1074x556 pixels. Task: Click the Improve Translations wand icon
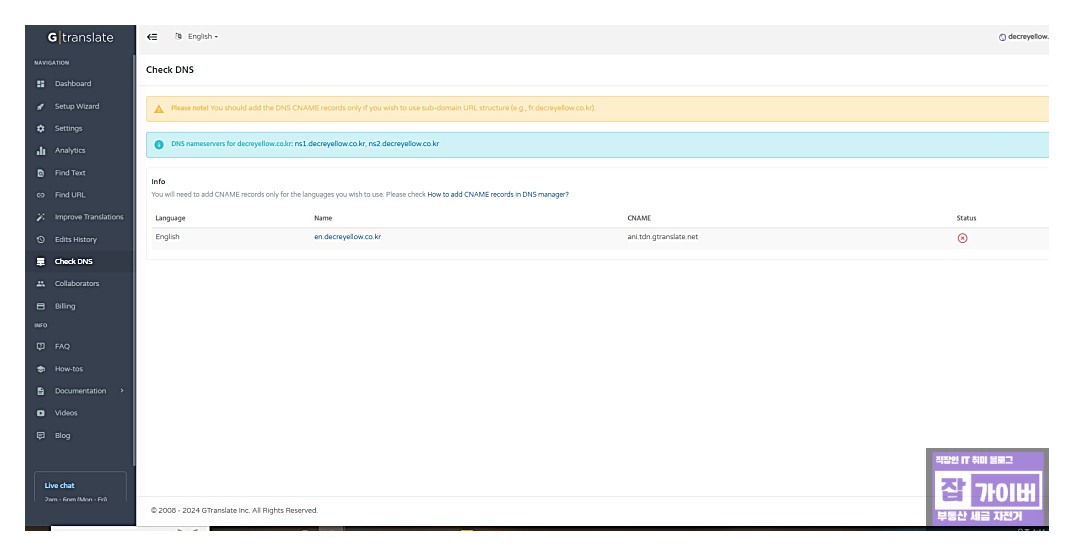coord(40,217)
